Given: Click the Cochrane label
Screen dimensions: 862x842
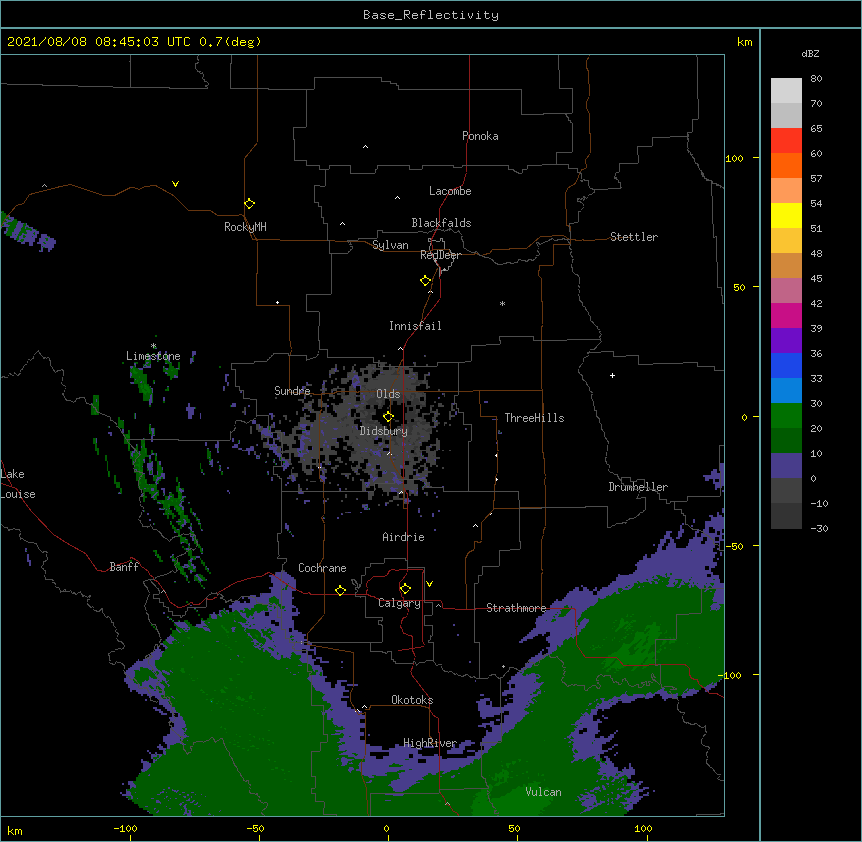Looking at the screenshot, I should tap(322, 568).
